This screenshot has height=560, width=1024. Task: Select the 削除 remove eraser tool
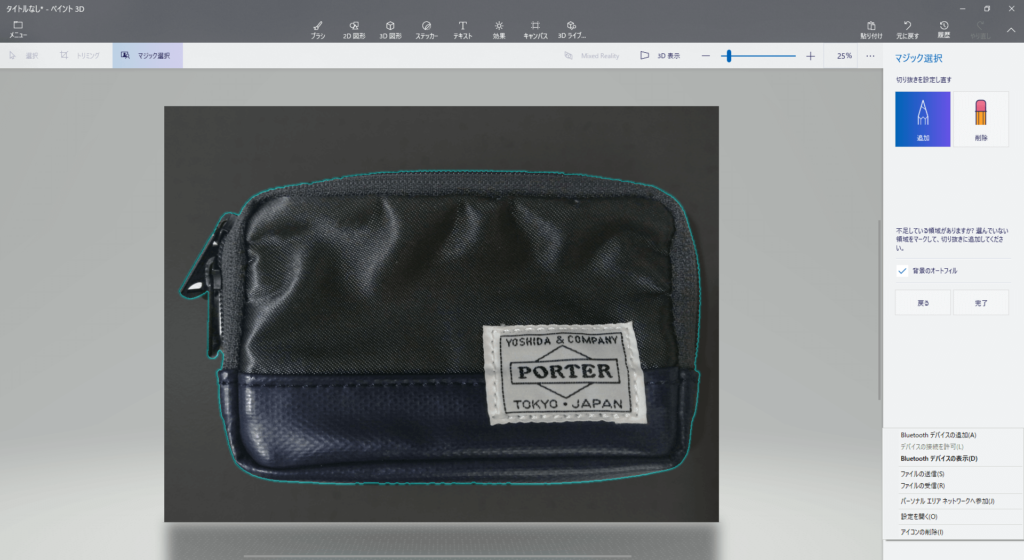point(981,119)
